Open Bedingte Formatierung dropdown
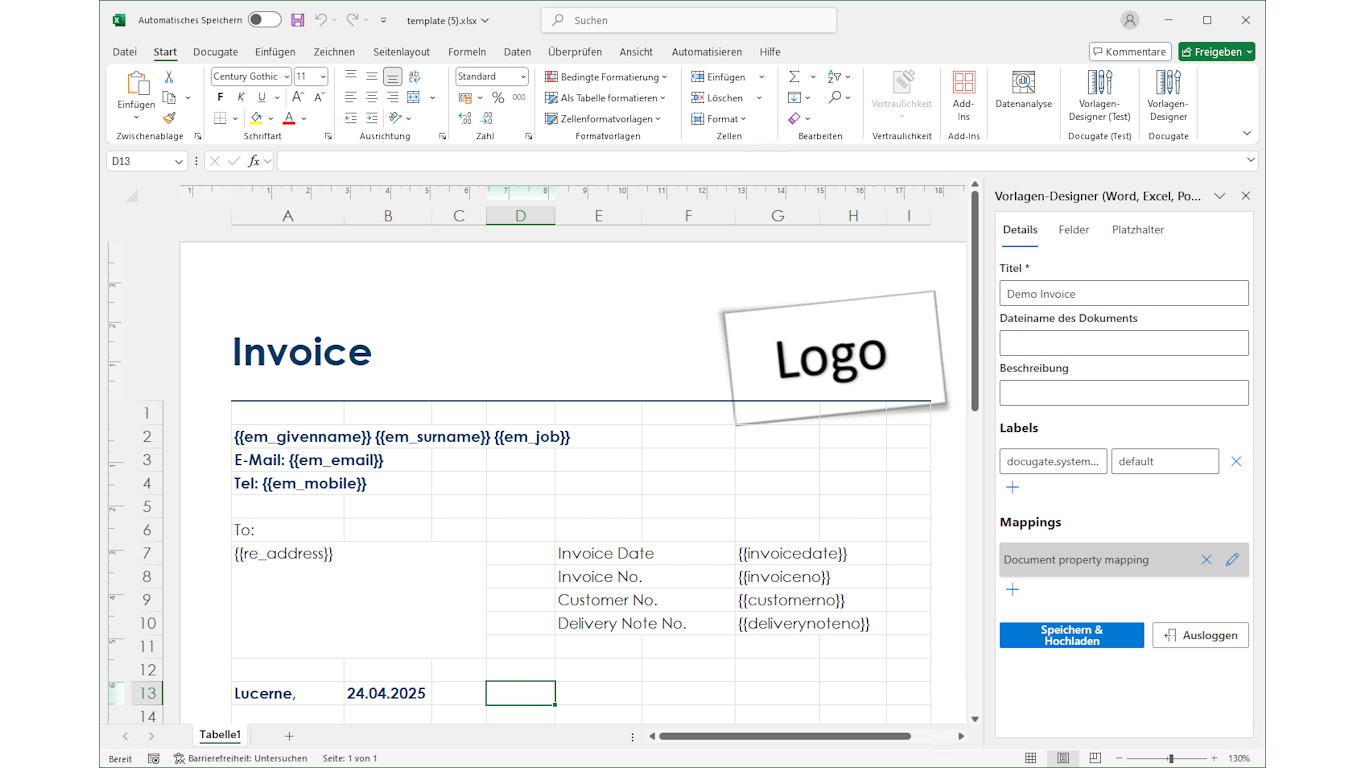The width and height of the screenshot is (1366, 768). (x=606, y=77)
